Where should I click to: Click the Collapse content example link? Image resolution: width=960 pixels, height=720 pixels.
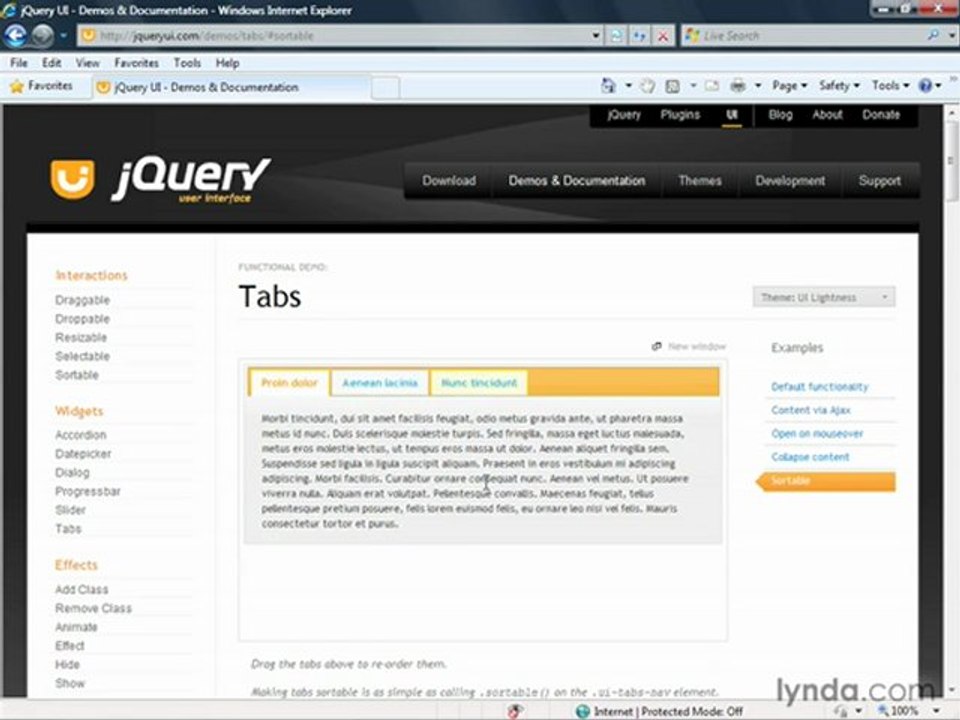coord(810,457)
